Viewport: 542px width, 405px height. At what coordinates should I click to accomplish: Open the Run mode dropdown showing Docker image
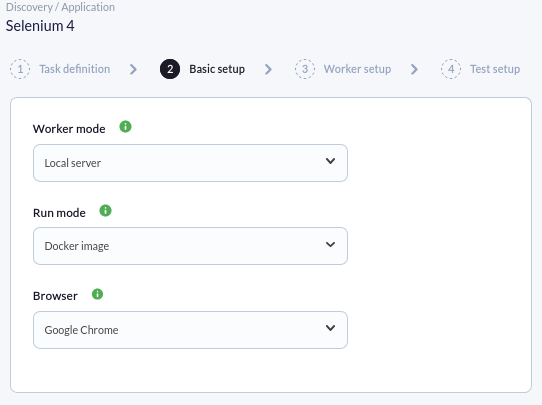click(190, 246)
